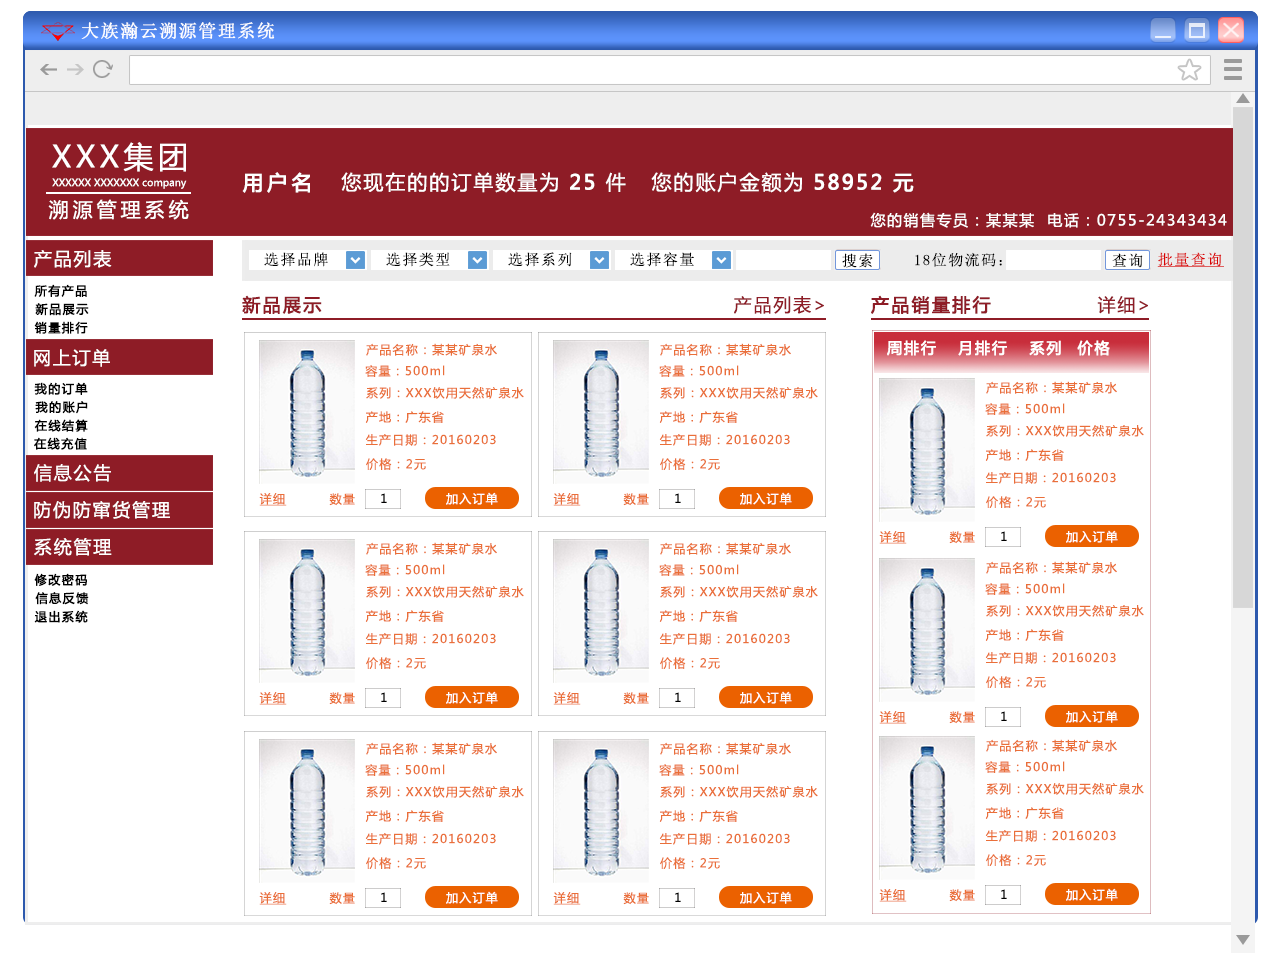This screenshot has width=1280, height=960.
Task: Open the browser hamburger menu
Action: coord(1232,69)
